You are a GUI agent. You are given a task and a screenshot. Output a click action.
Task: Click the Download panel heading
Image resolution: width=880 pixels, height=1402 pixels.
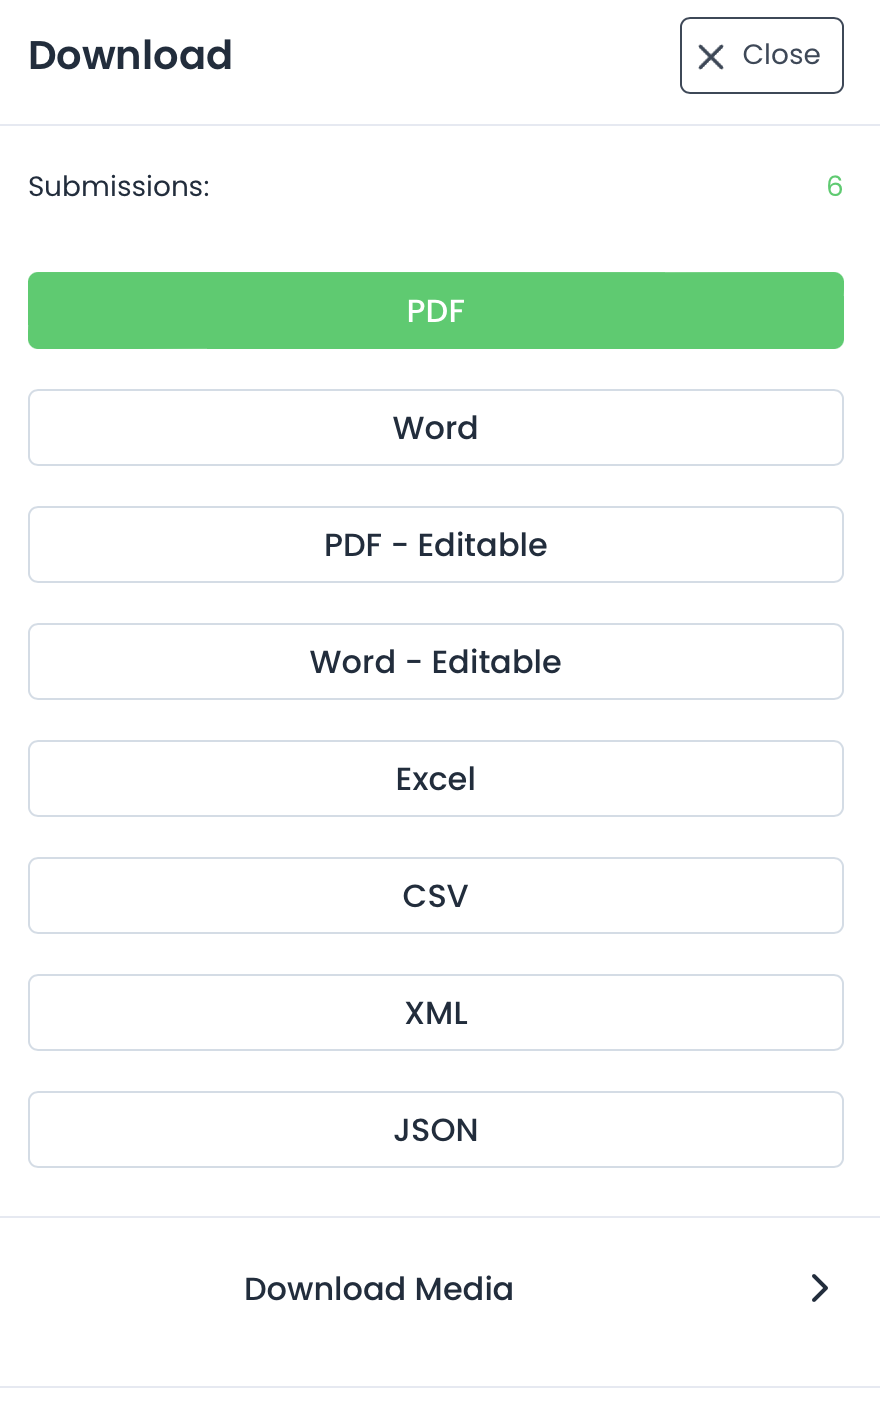(x=131, y=56)
